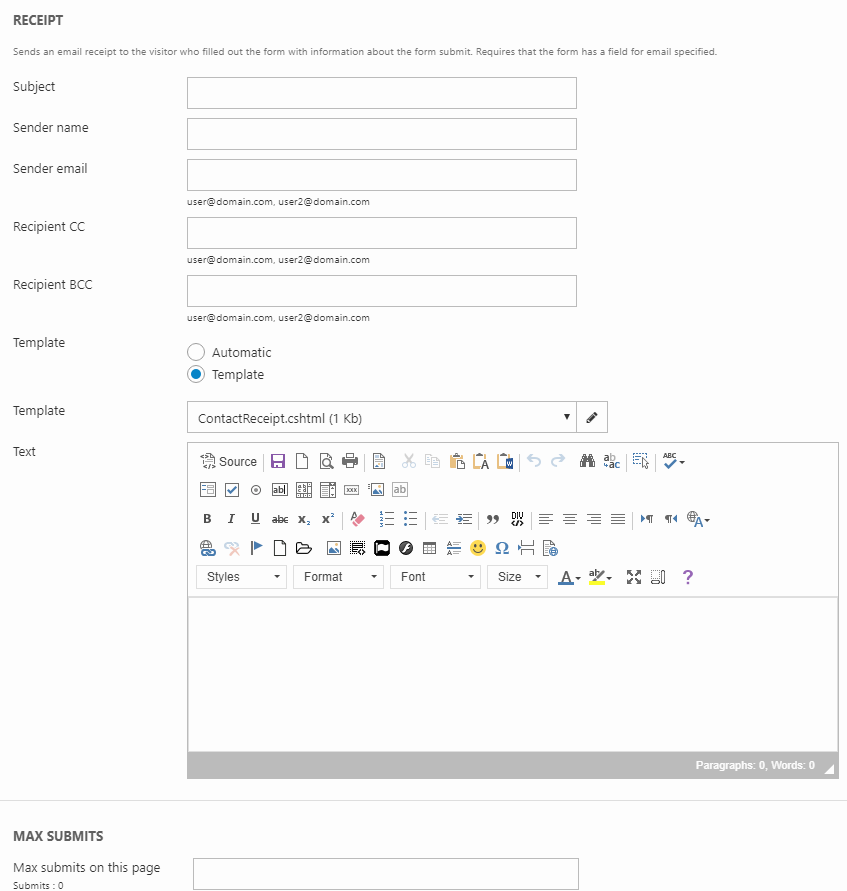
Task: Expand the Font dropdown
Action: pos(439,577)
